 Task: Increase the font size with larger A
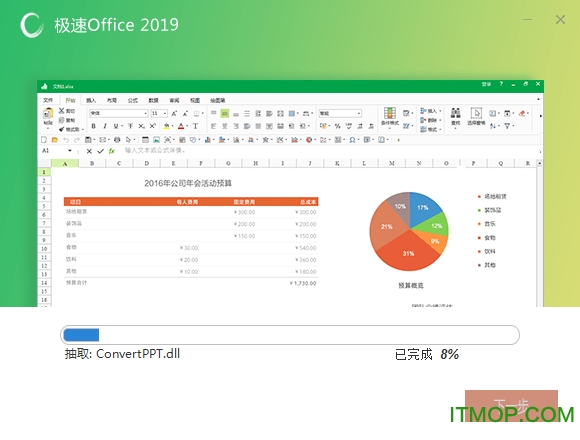tap(174, 114)
